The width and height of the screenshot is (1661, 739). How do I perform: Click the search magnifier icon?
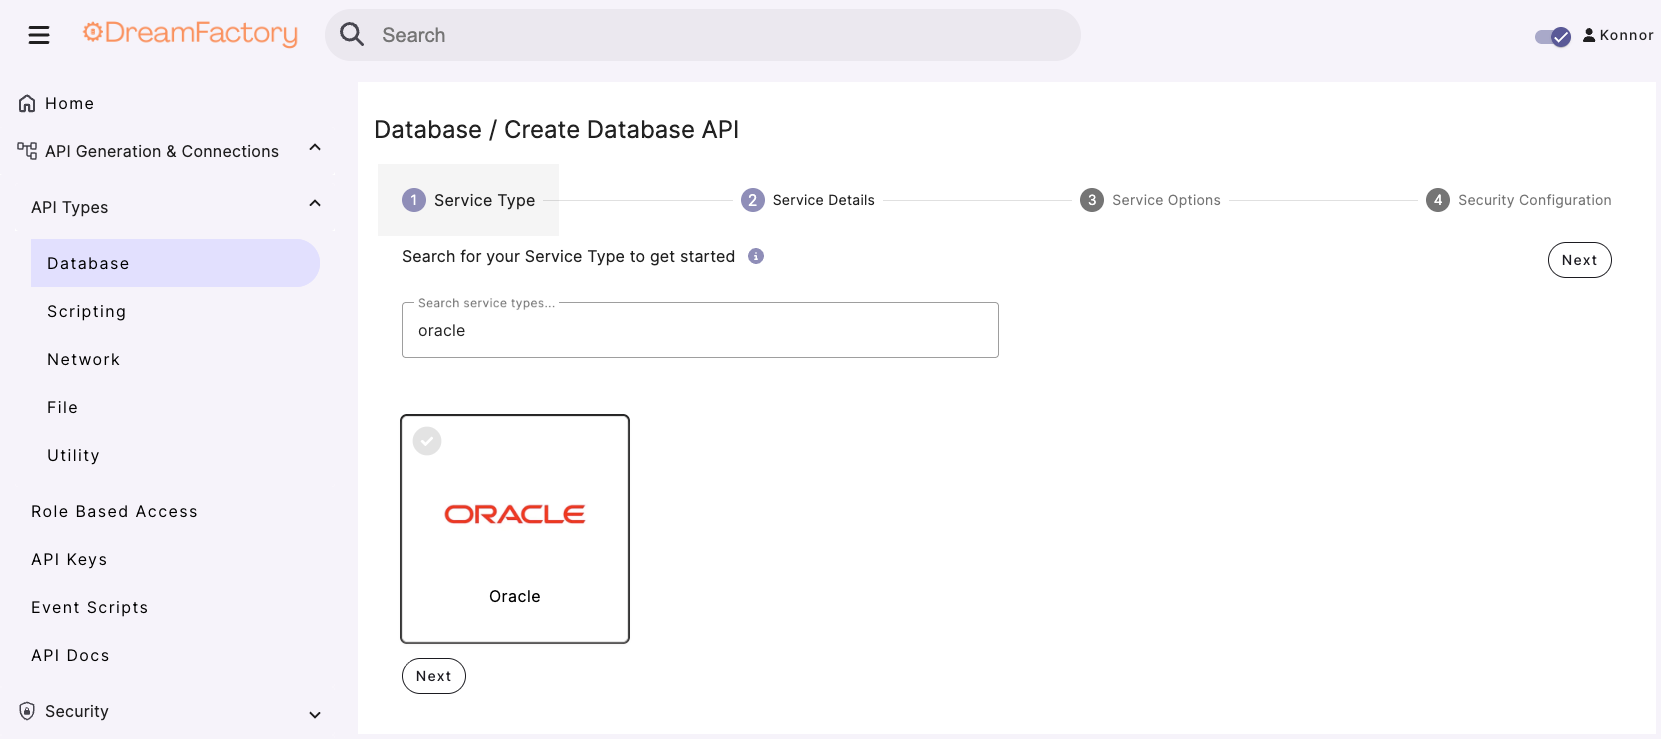pos(352,35)
